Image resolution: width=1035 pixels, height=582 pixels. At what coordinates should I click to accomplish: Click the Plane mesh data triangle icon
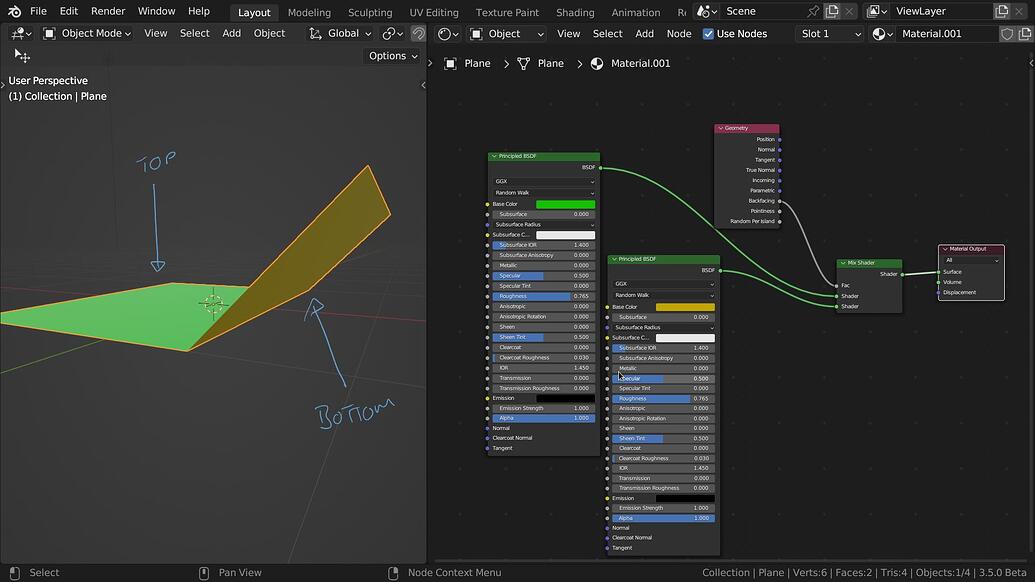523,63
